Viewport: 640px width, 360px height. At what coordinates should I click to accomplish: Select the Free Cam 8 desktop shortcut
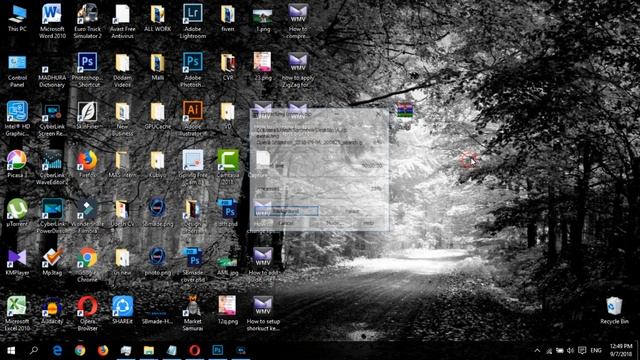[x=193, y=167]
